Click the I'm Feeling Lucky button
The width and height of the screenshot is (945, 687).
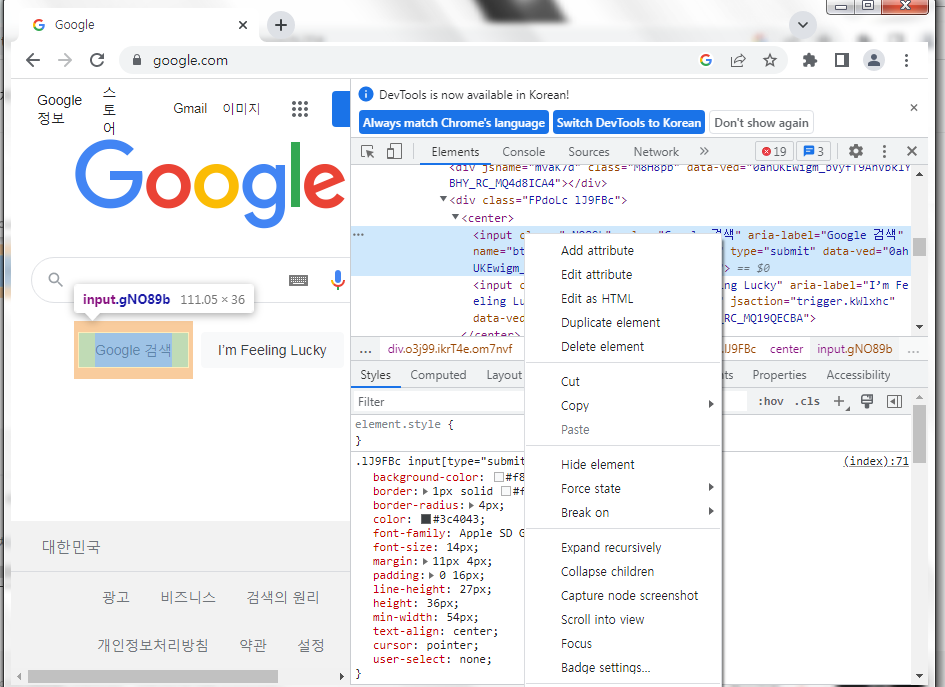click(271, 350)
